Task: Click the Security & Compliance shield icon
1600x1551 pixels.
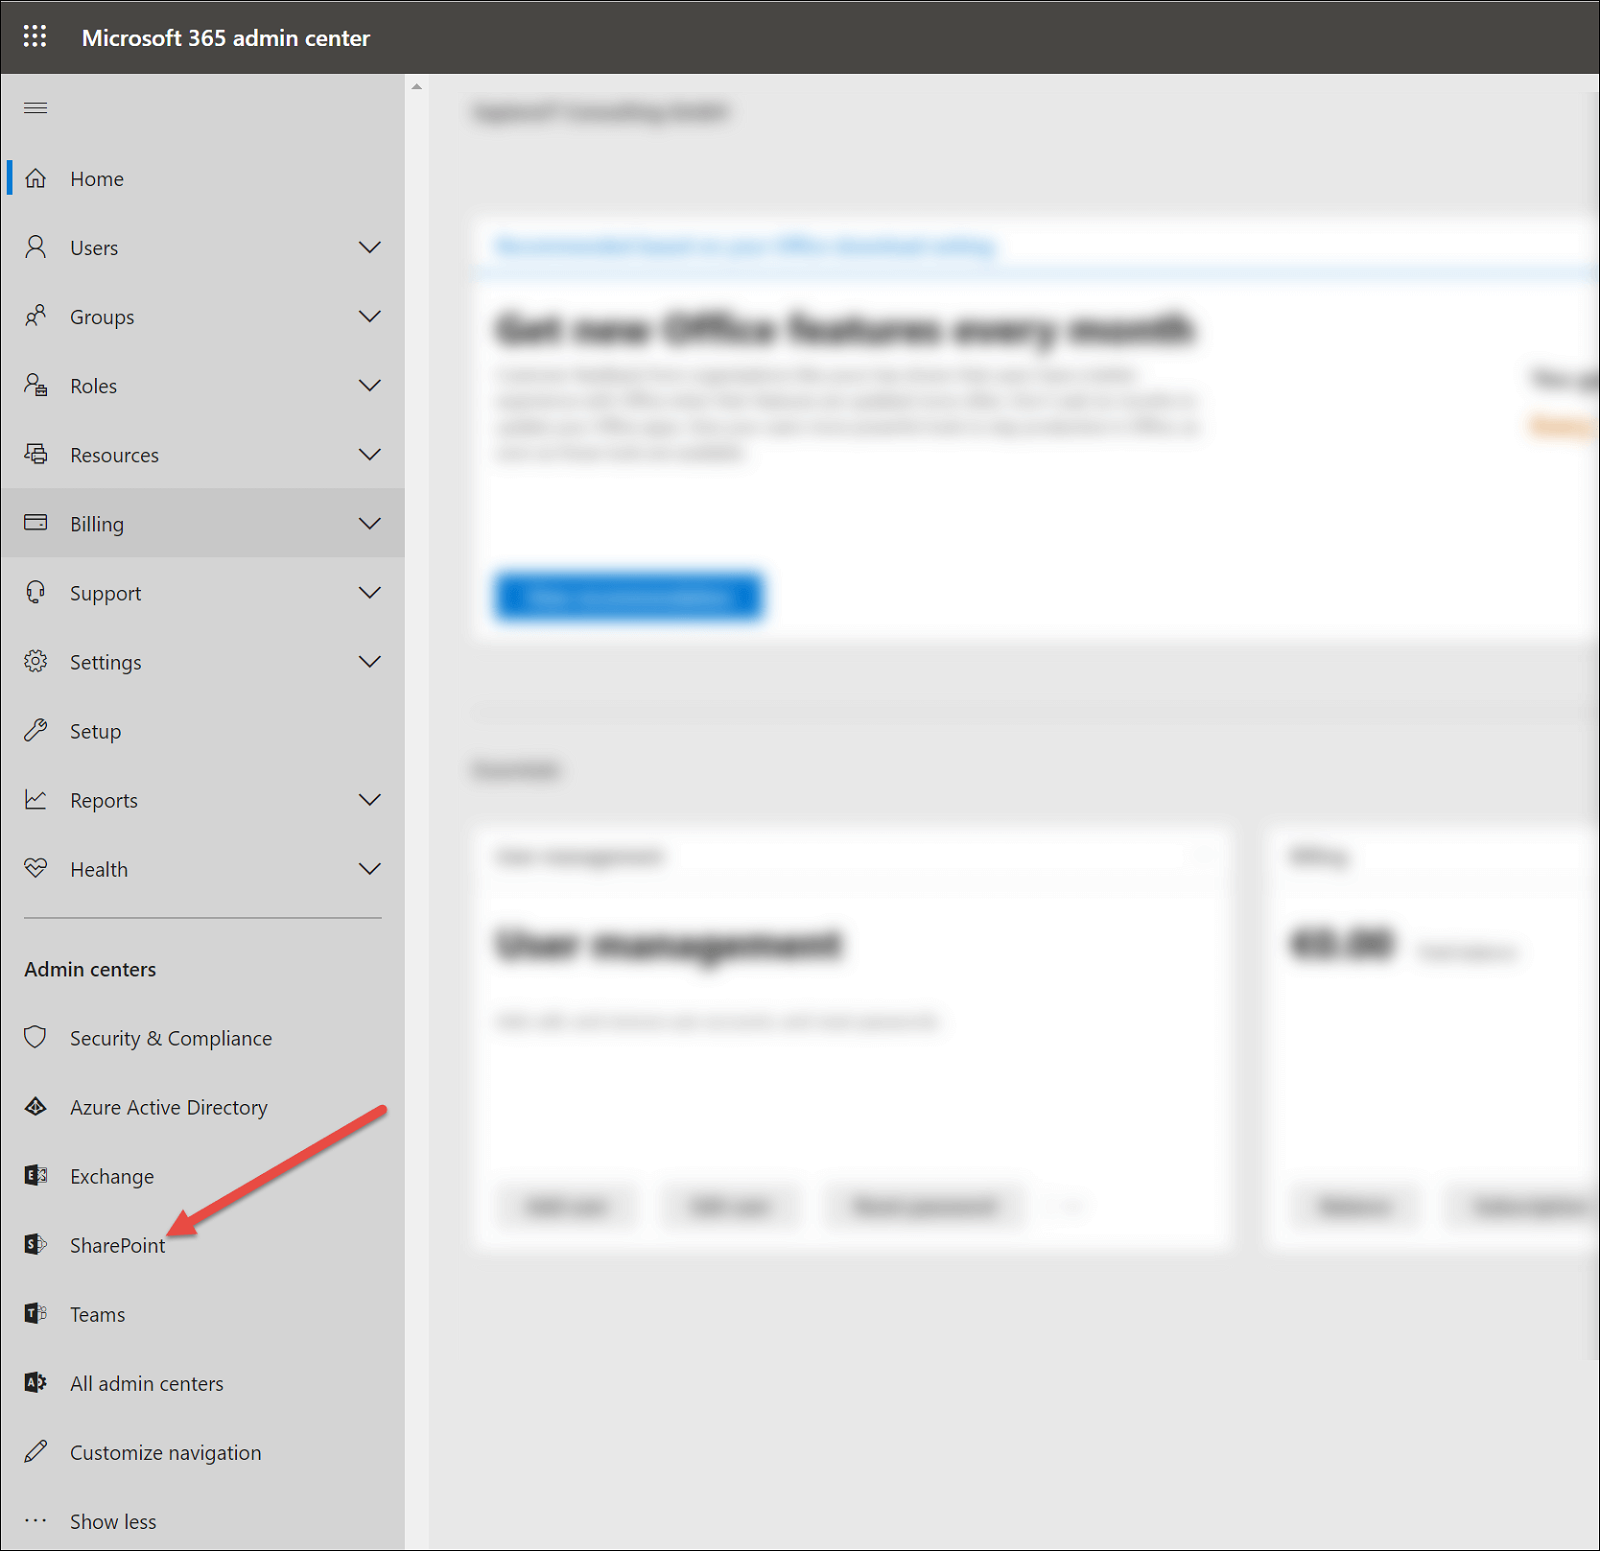Action: 36,1037
